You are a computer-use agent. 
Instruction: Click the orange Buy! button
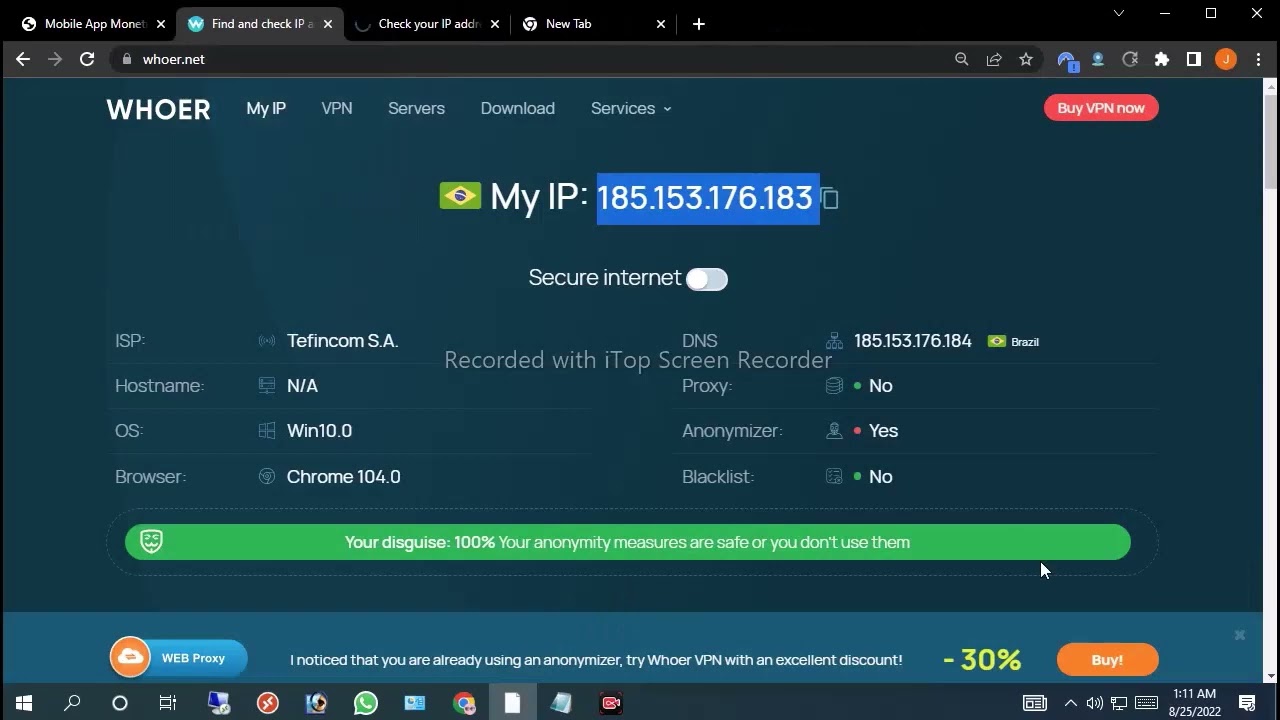(x=1108, y=660)
